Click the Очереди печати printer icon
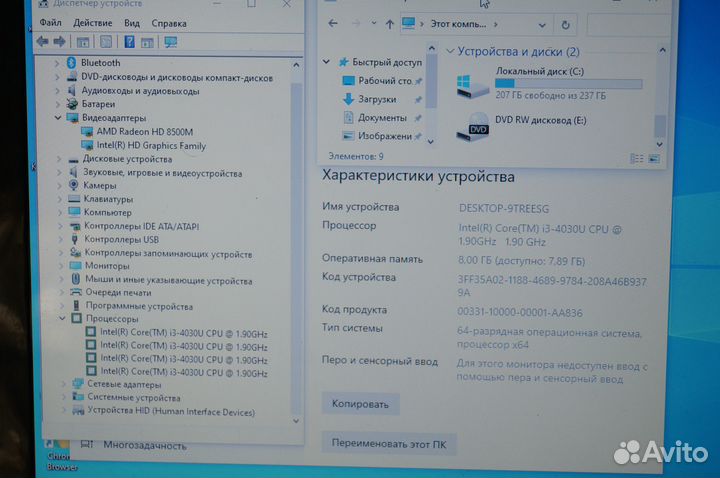 pyautogui.click(x=76, y=292)
